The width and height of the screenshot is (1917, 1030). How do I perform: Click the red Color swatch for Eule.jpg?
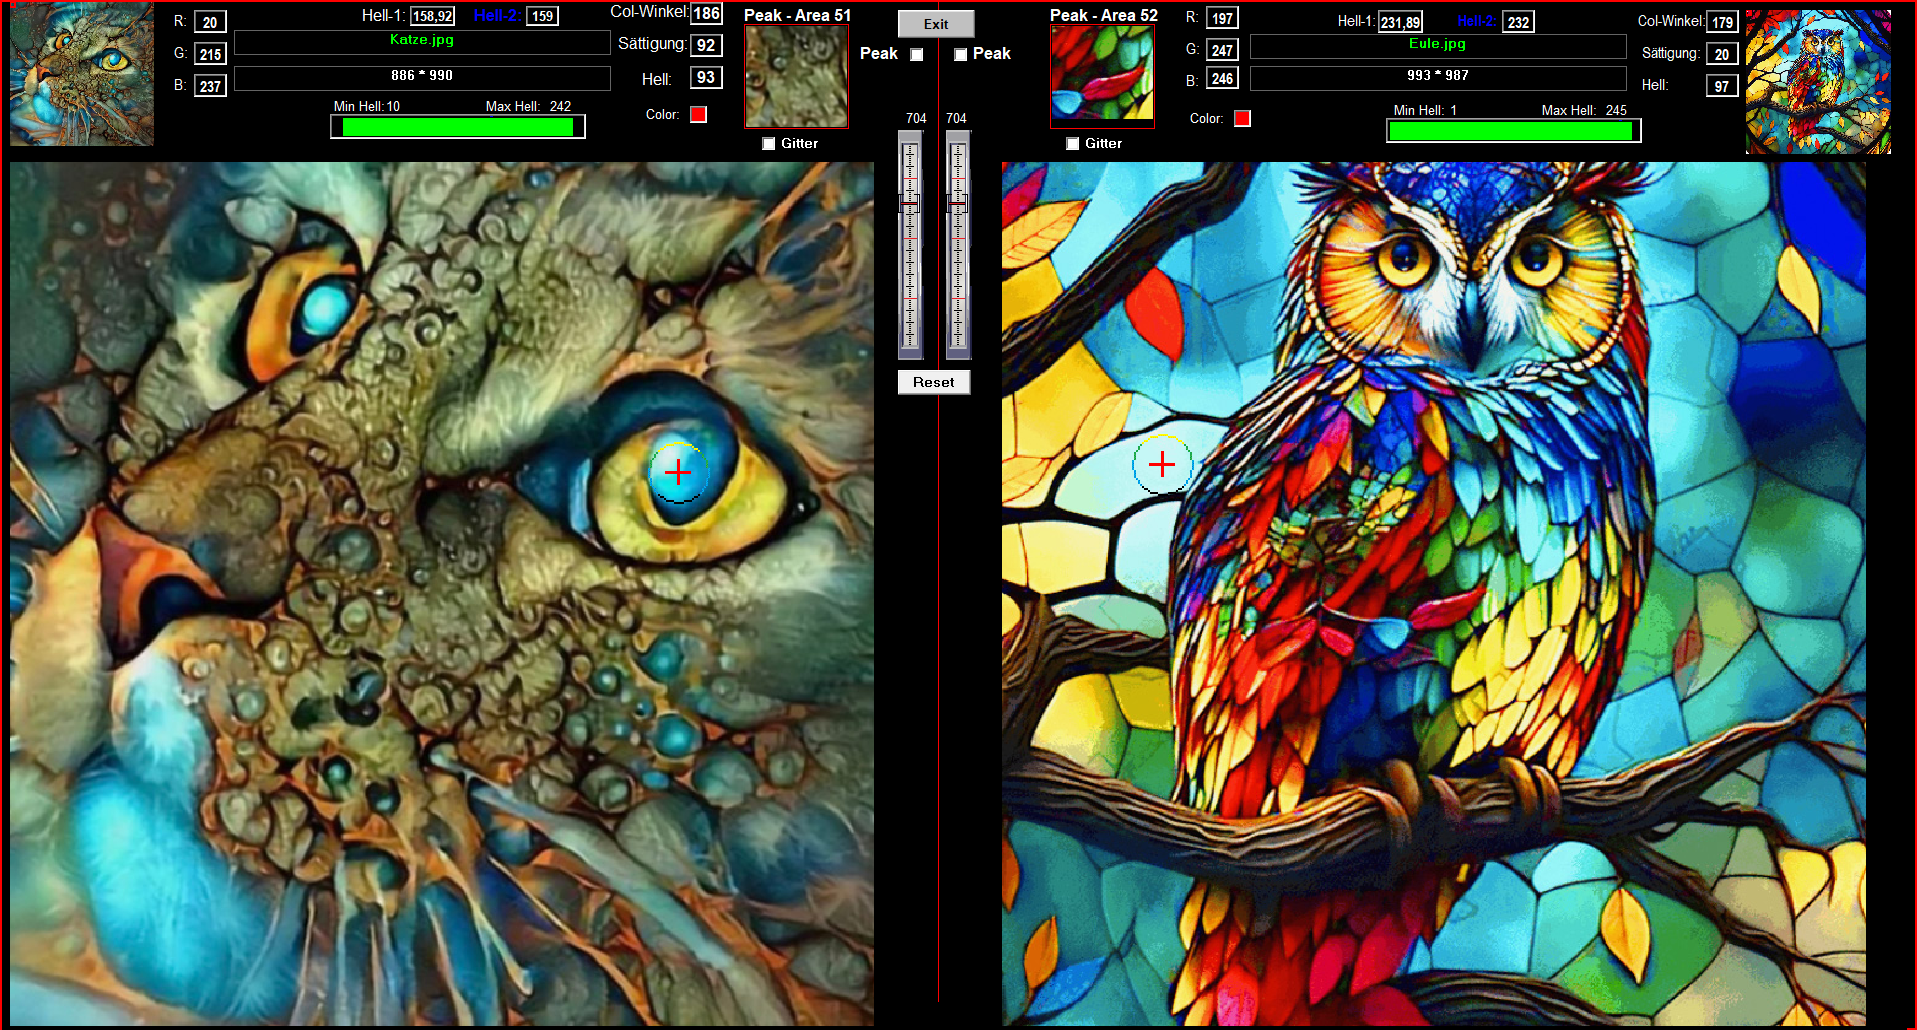[x=1242, y=119]
